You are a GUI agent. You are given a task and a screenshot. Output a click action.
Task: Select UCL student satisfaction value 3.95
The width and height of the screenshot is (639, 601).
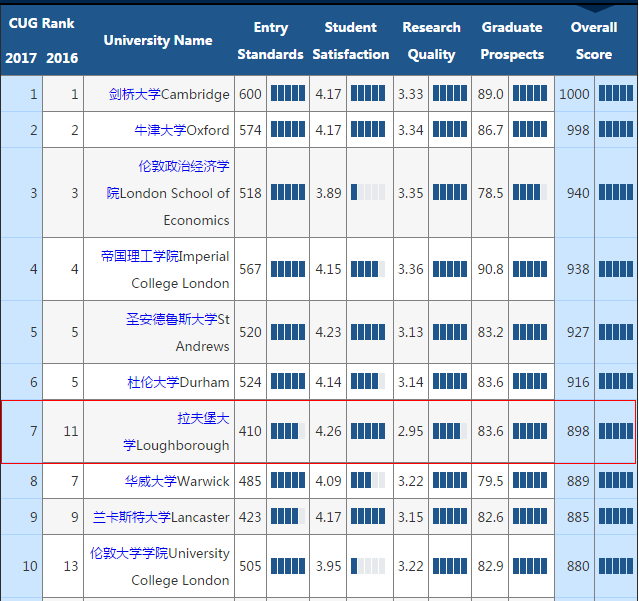(328, 566)
